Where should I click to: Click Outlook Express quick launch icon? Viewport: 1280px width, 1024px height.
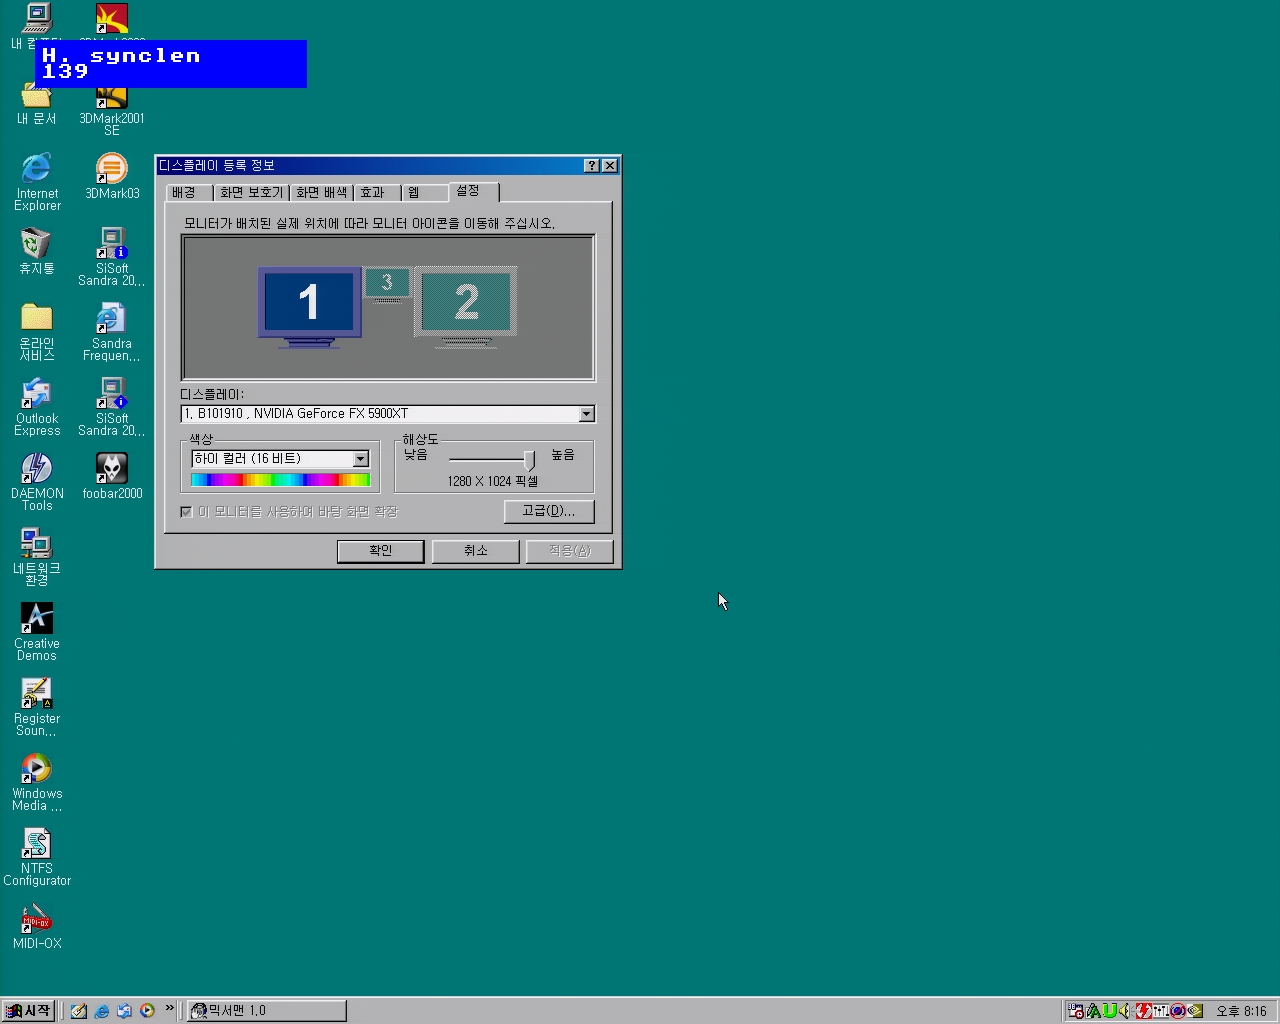coord(124,1011)
